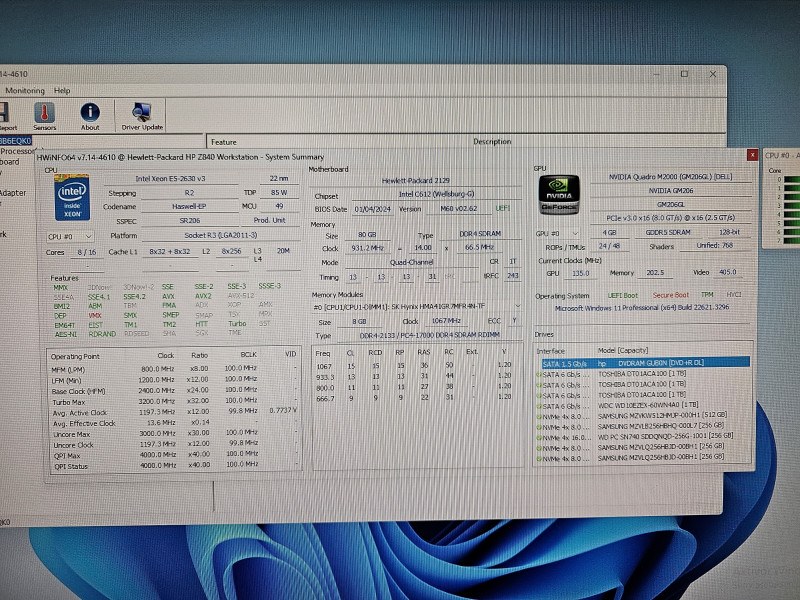Click the Core 6 usage bar
The image size is (800, 600).
coord(791,232)
